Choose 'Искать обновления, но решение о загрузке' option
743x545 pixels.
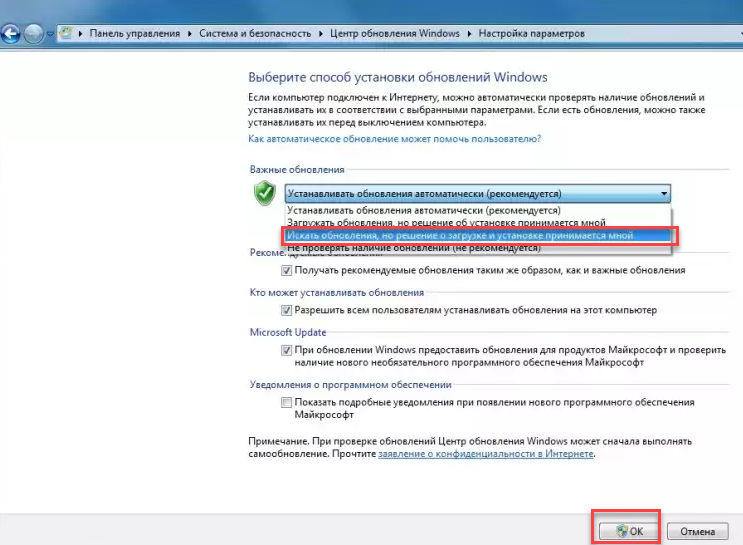pos(460,236)
